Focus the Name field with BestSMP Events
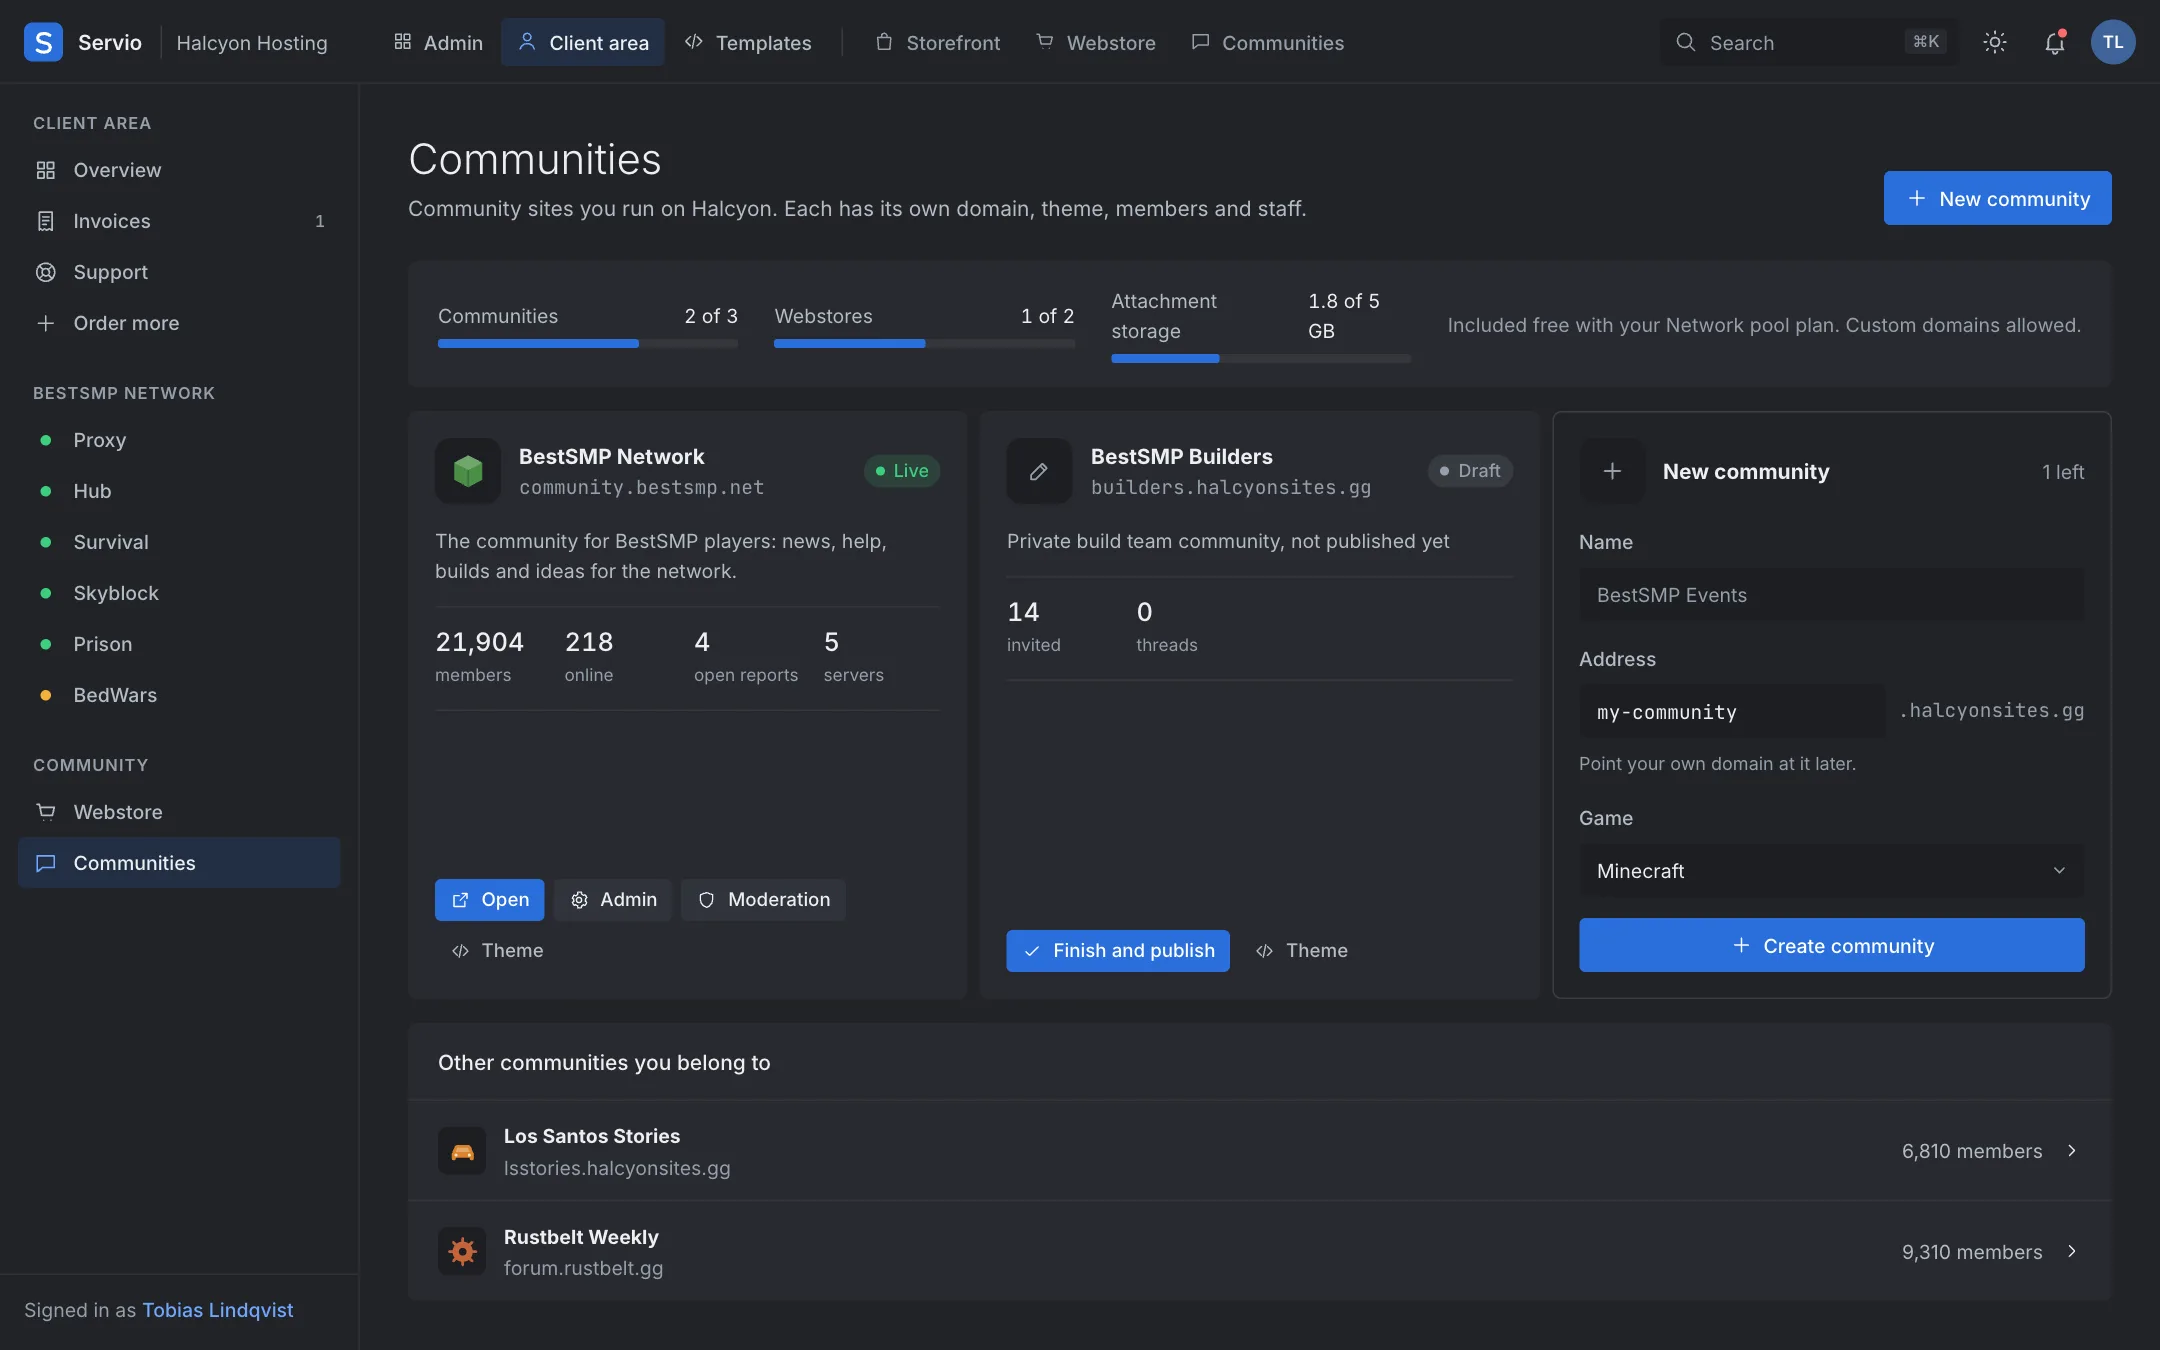The image size is (2160, 1350). pyautogui.click(x=1831, y=595)
